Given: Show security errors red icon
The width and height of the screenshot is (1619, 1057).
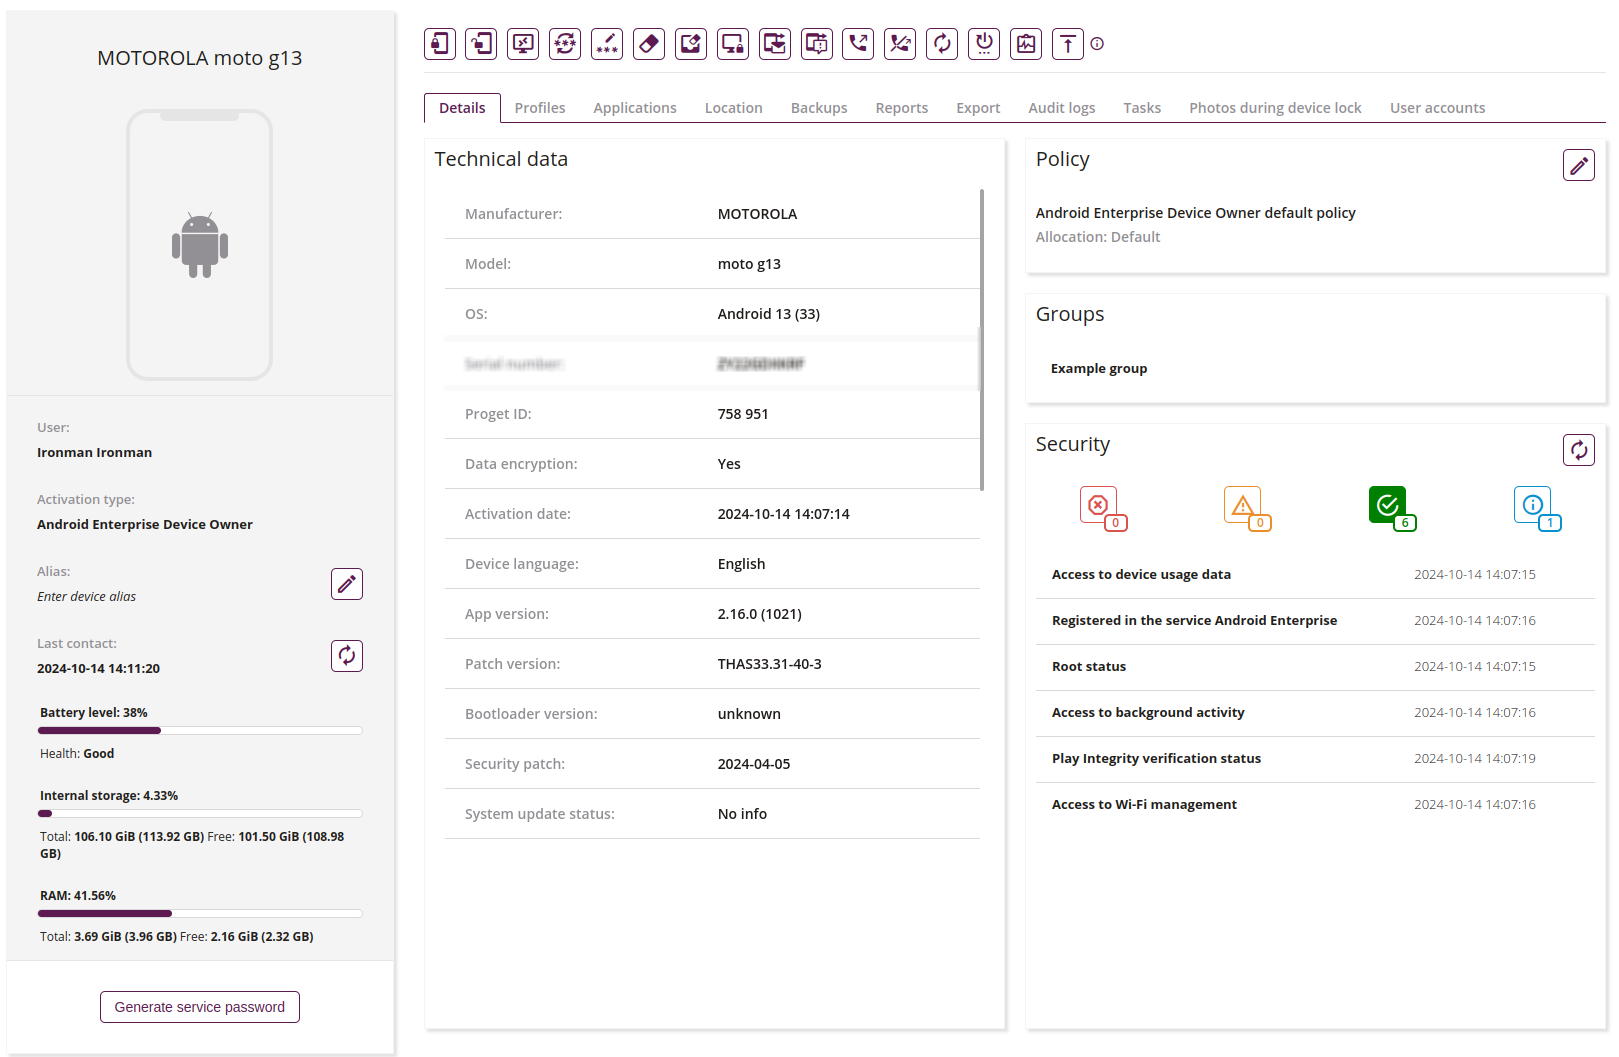Looking at the screenshot, I should (x=1103, y=508).
